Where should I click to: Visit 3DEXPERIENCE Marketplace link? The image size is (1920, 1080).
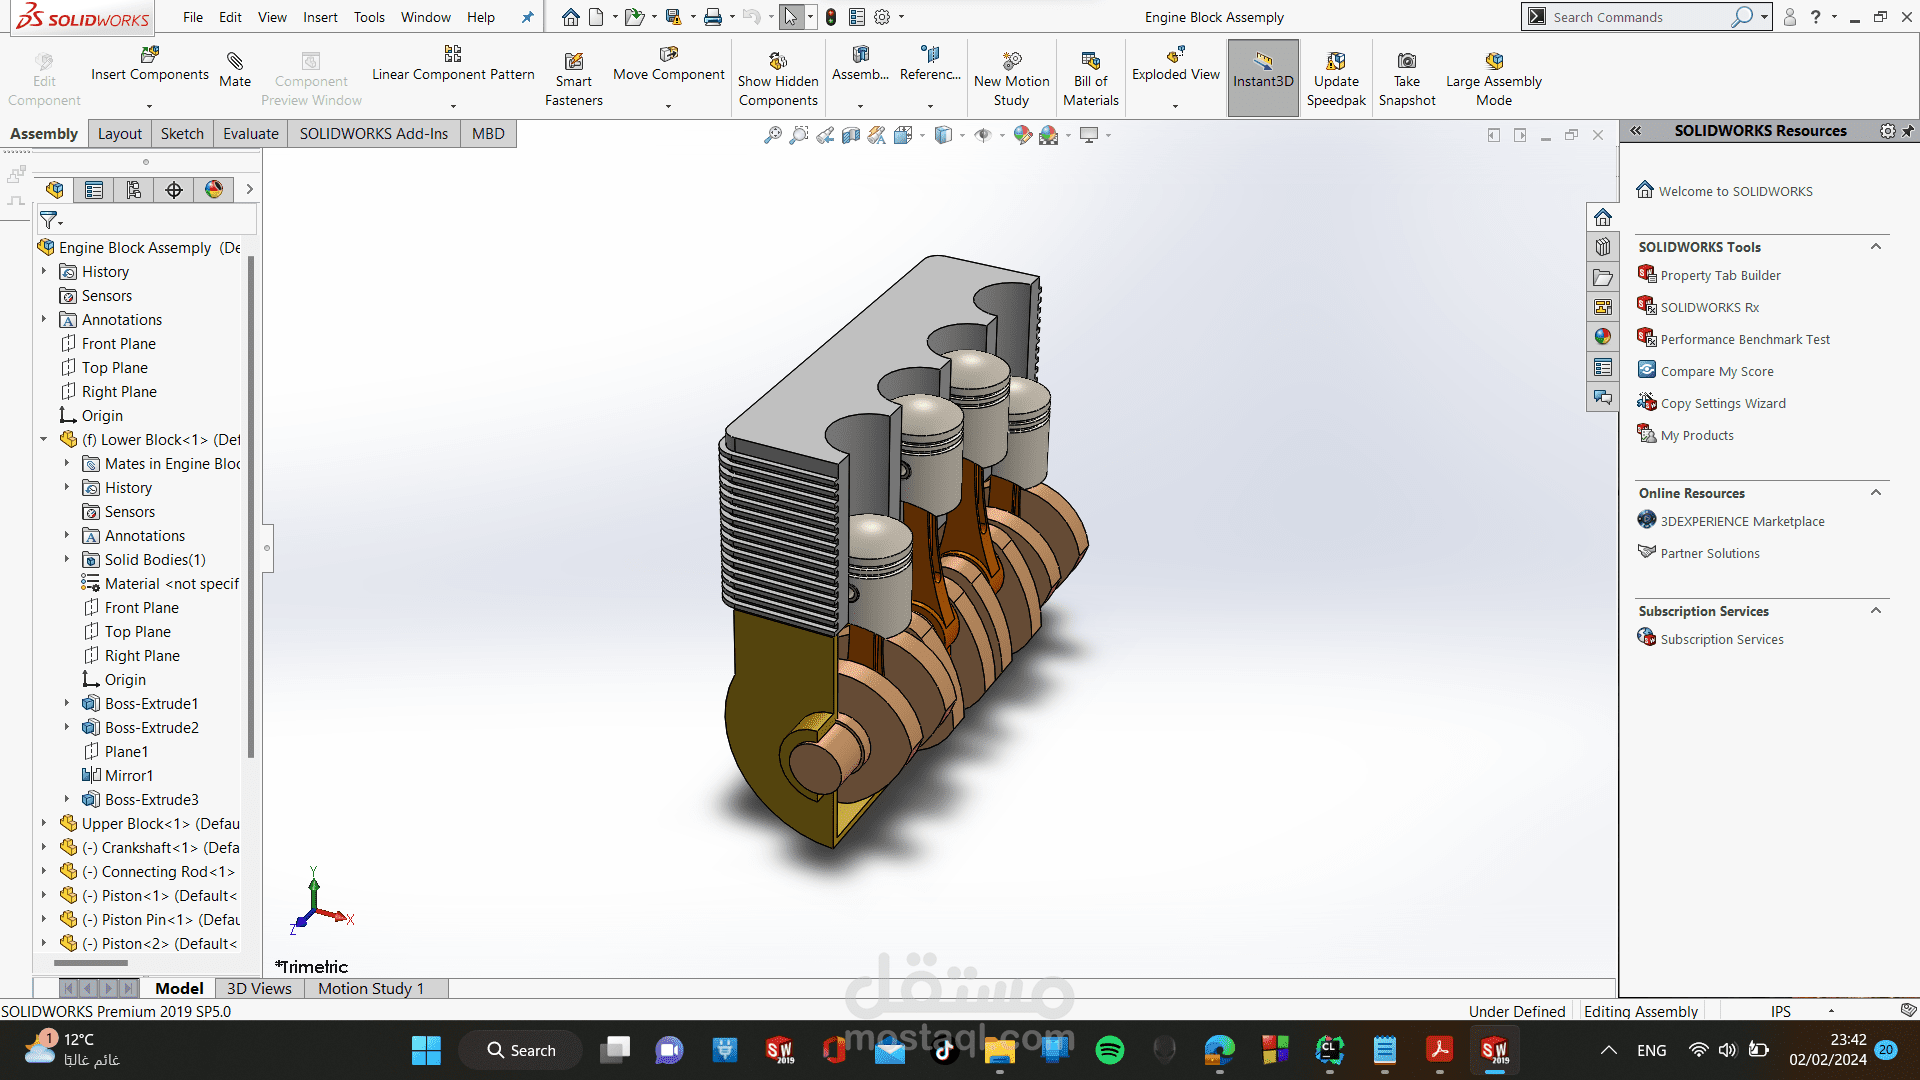[x=1742, y=521]
